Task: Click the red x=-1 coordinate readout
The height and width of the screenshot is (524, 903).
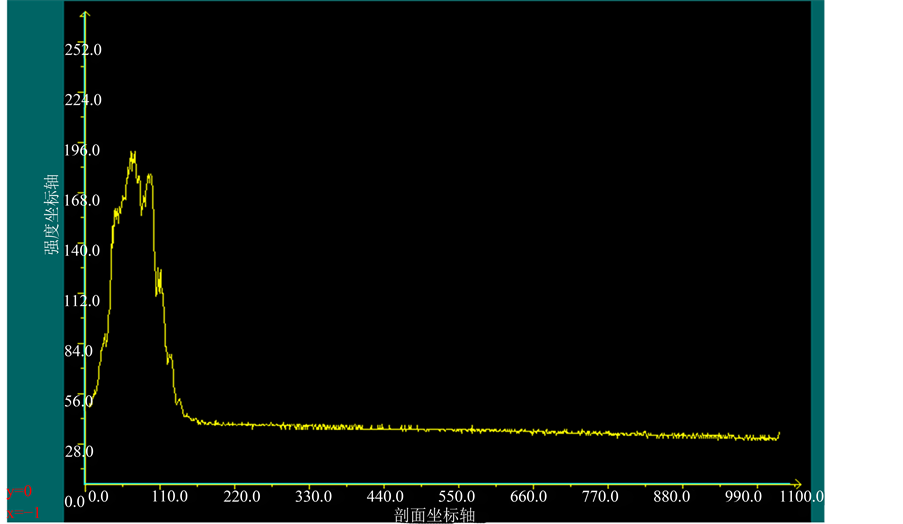Action: point(22,512)
